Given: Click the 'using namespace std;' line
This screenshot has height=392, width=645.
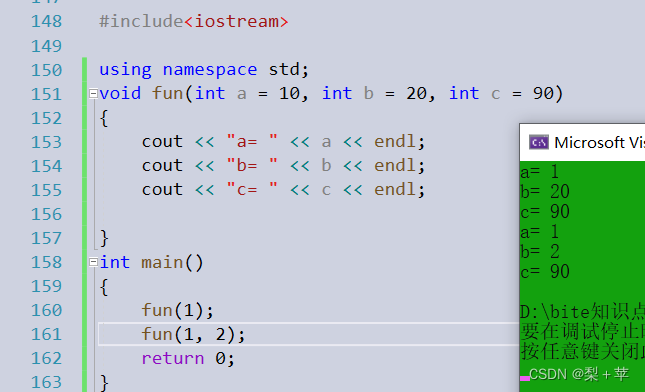Looking at the screenshot, I should click(x=204, y=70).
